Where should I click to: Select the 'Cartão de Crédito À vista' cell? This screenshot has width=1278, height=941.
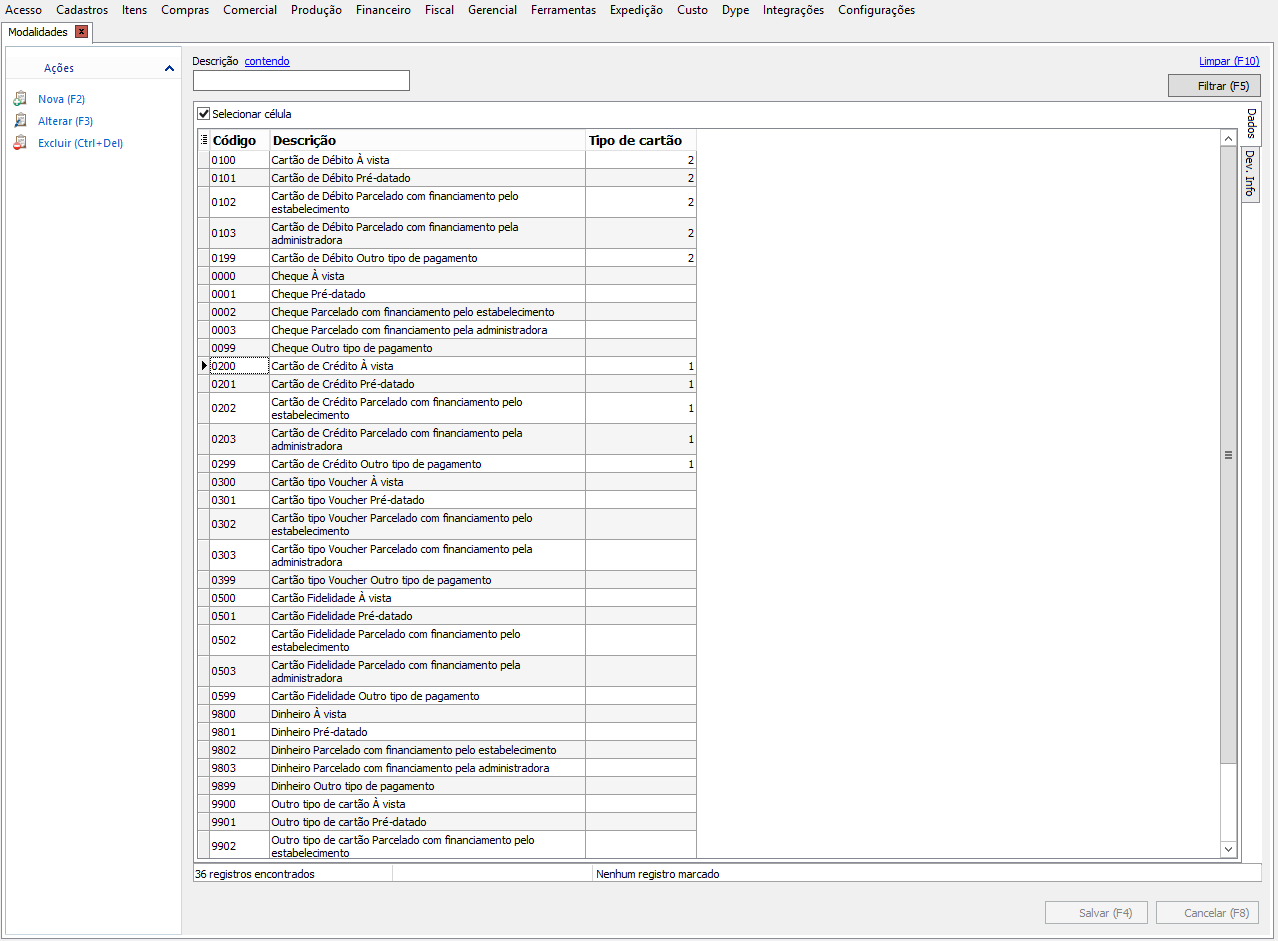tap(427, 366)
